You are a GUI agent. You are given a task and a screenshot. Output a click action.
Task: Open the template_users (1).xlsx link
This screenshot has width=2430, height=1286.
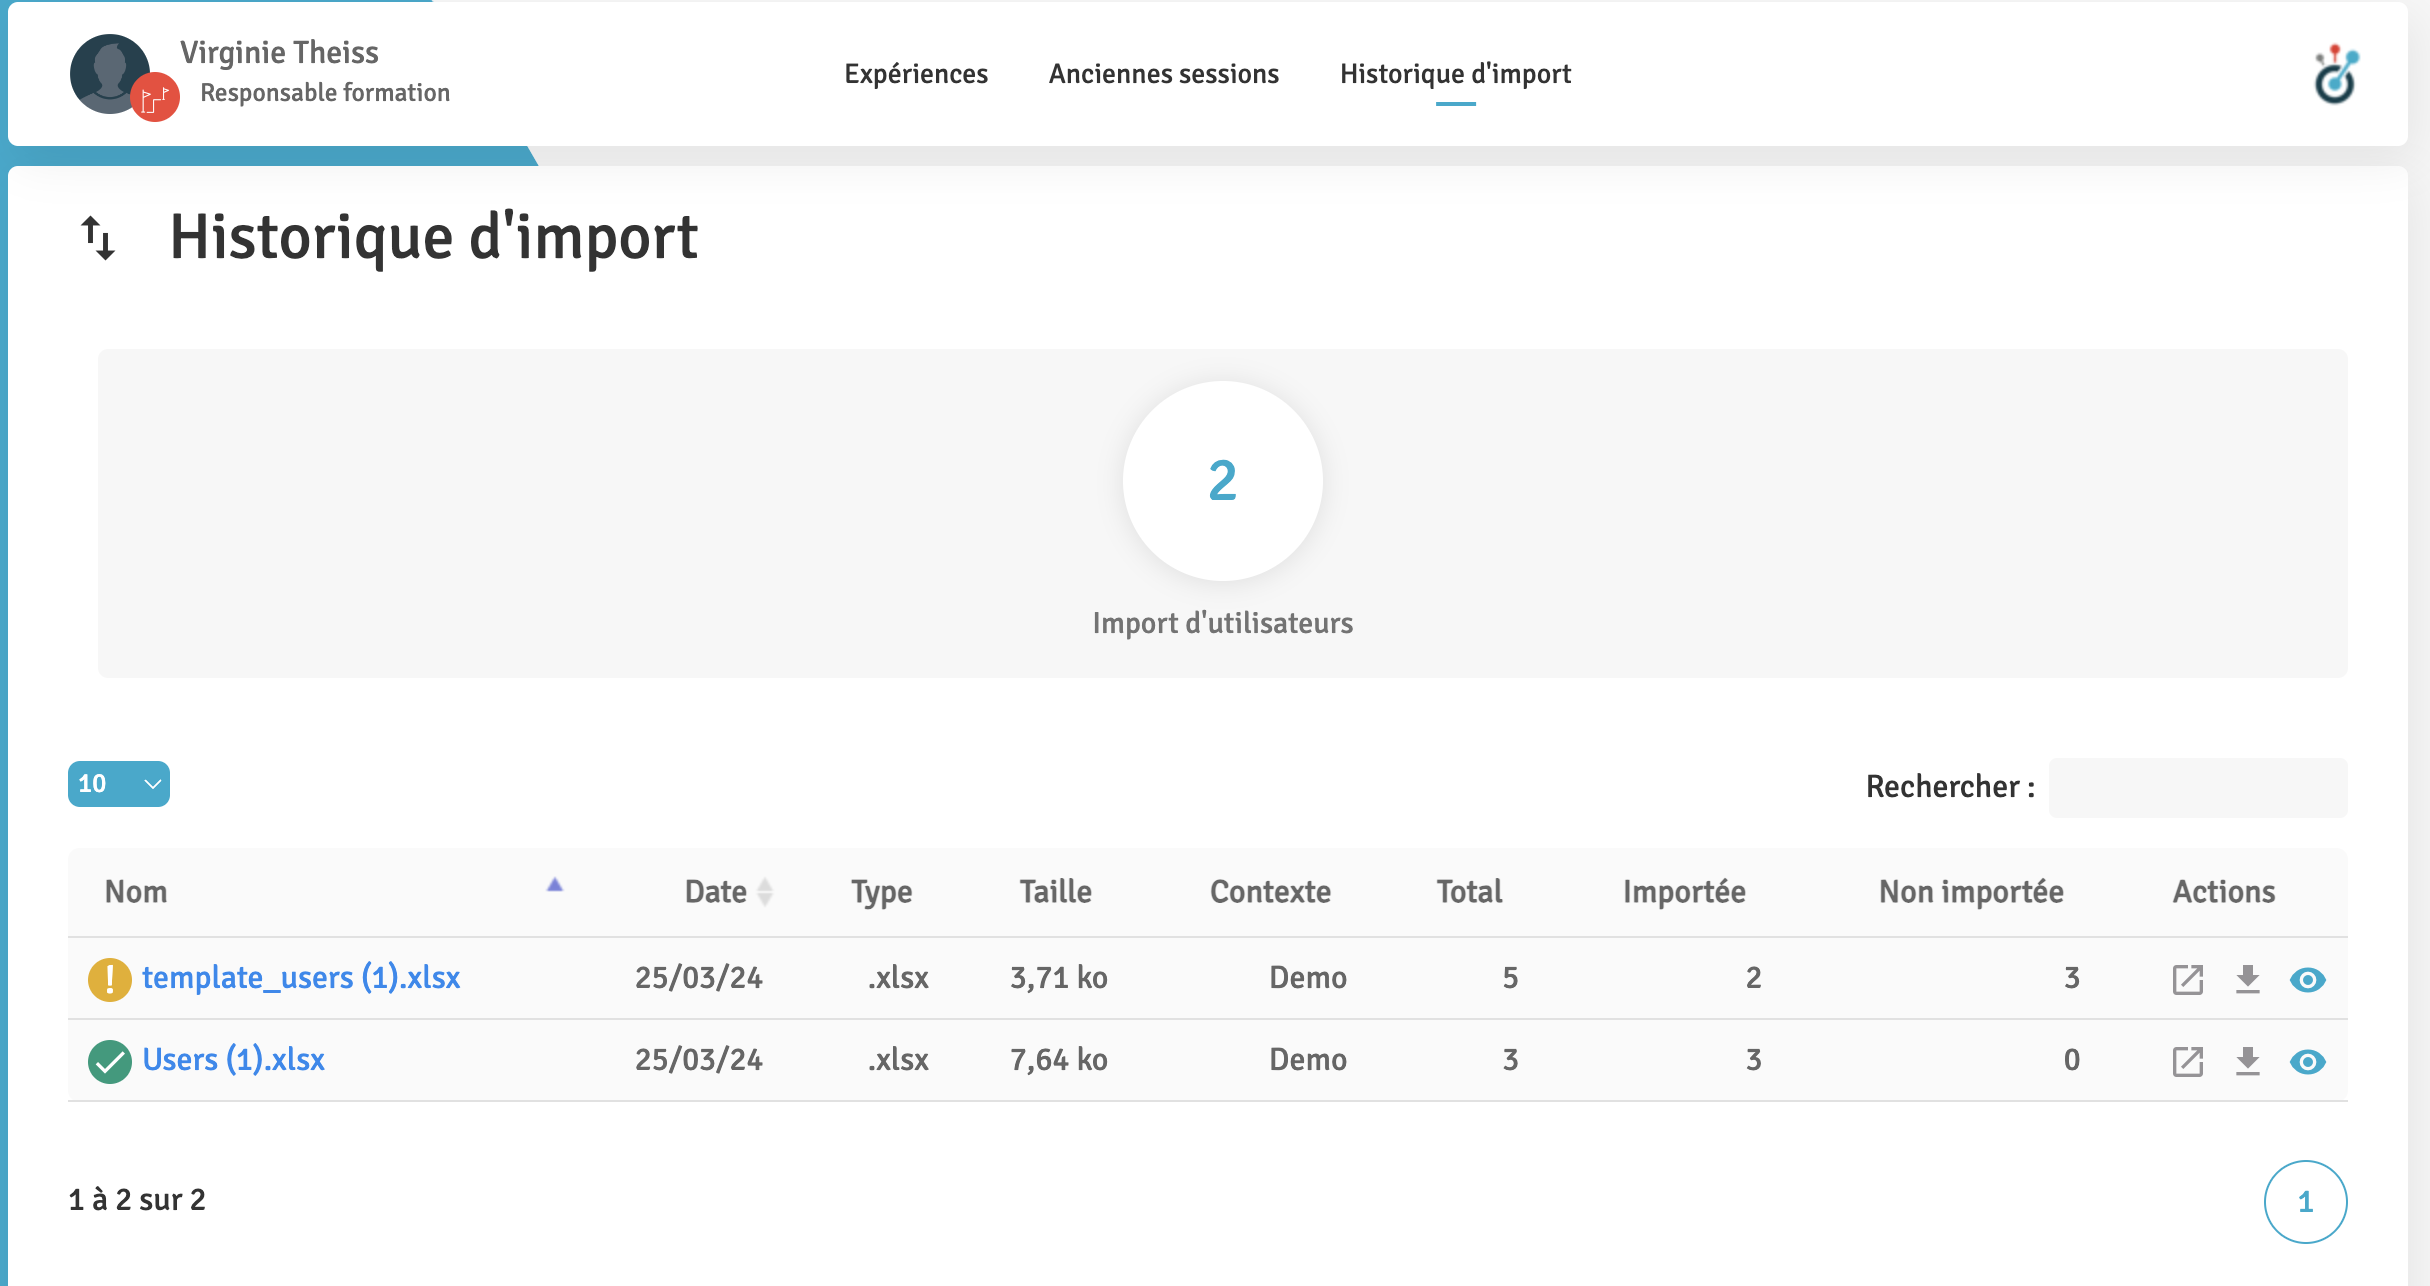tap(301, 978)
